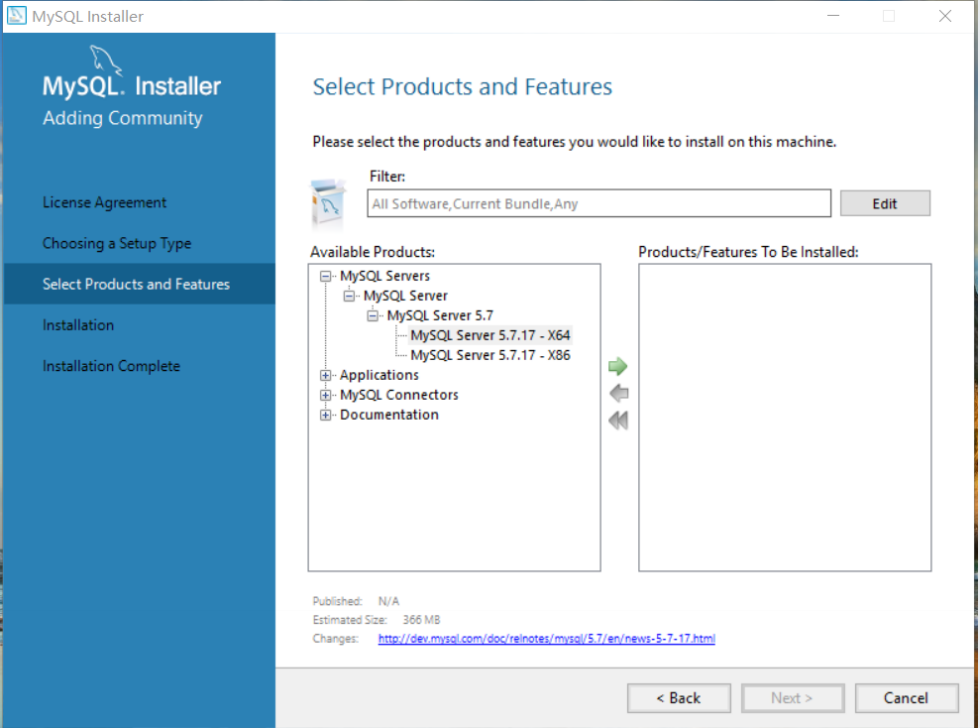980x728 pixels.
Task: Click the Cancel button
Action: [x=906, y=698]
